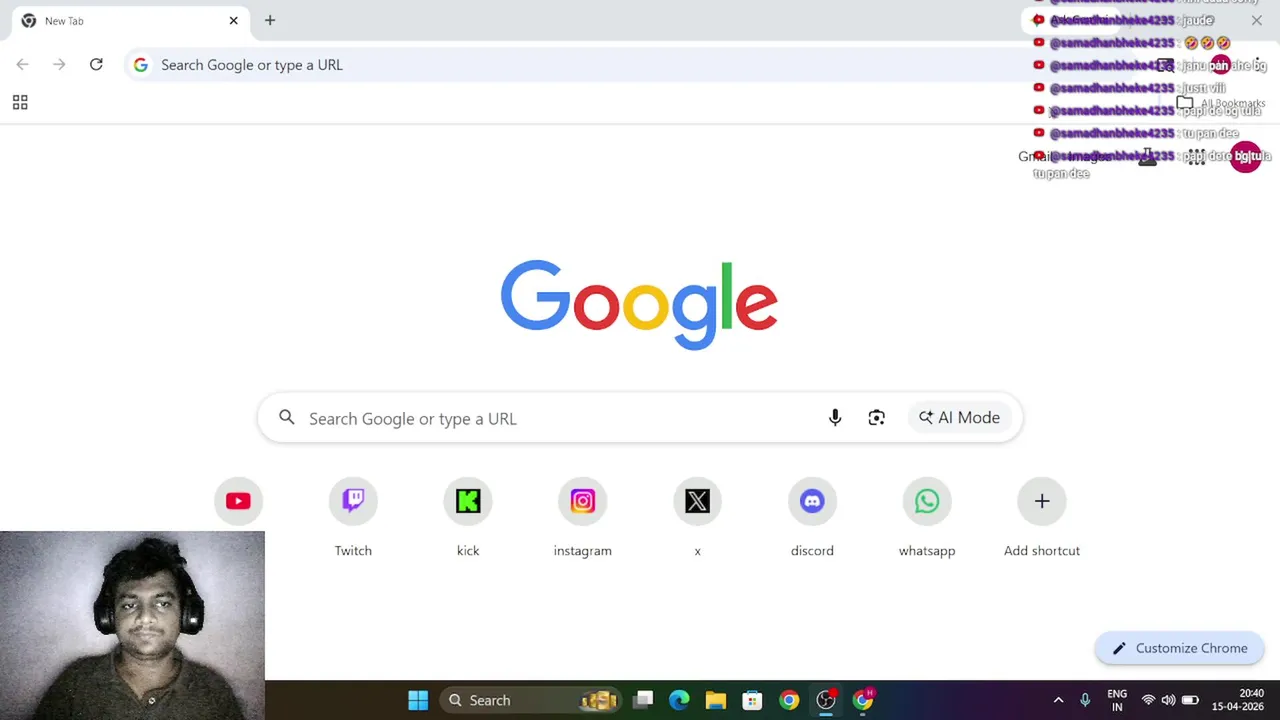Click Customize Chrome

[x=1180, y=648]
